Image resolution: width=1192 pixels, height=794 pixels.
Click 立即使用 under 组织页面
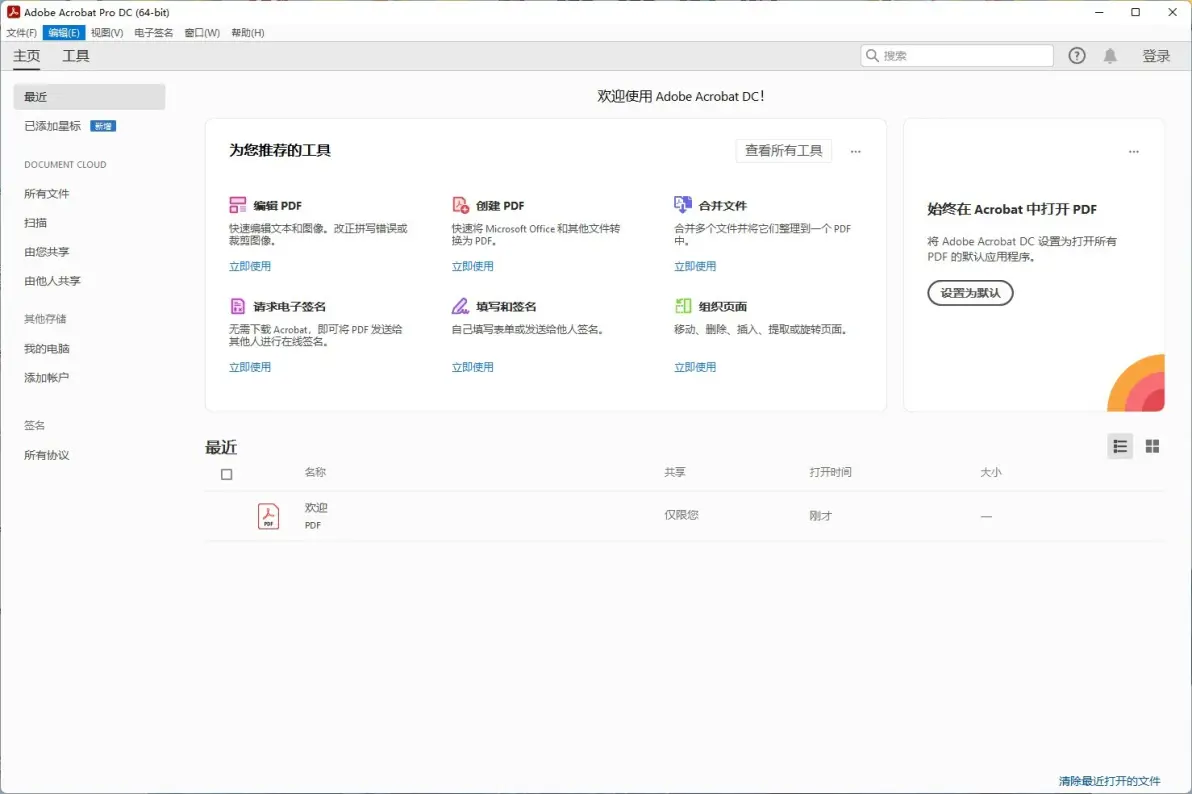point(695,367)
